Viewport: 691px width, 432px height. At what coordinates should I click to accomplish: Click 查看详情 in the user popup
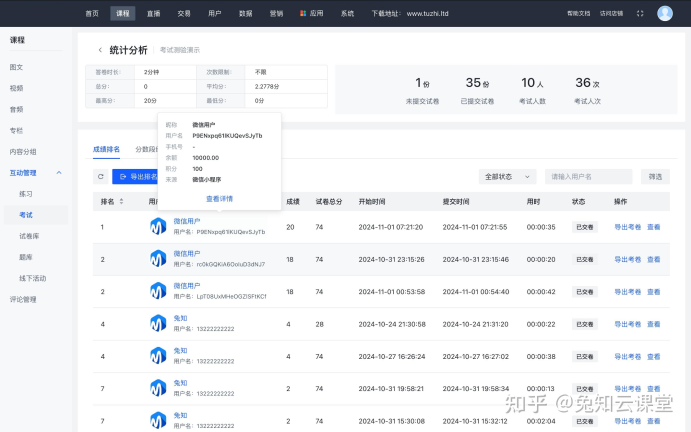(x=219, y=199)
